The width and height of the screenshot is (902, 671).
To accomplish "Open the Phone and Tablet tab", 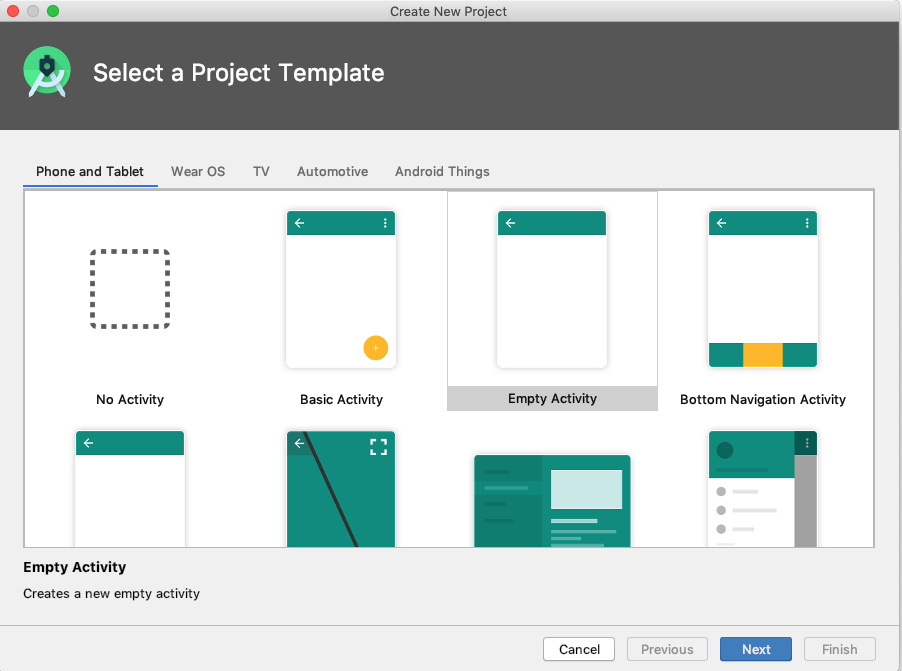I will point(90,171).
